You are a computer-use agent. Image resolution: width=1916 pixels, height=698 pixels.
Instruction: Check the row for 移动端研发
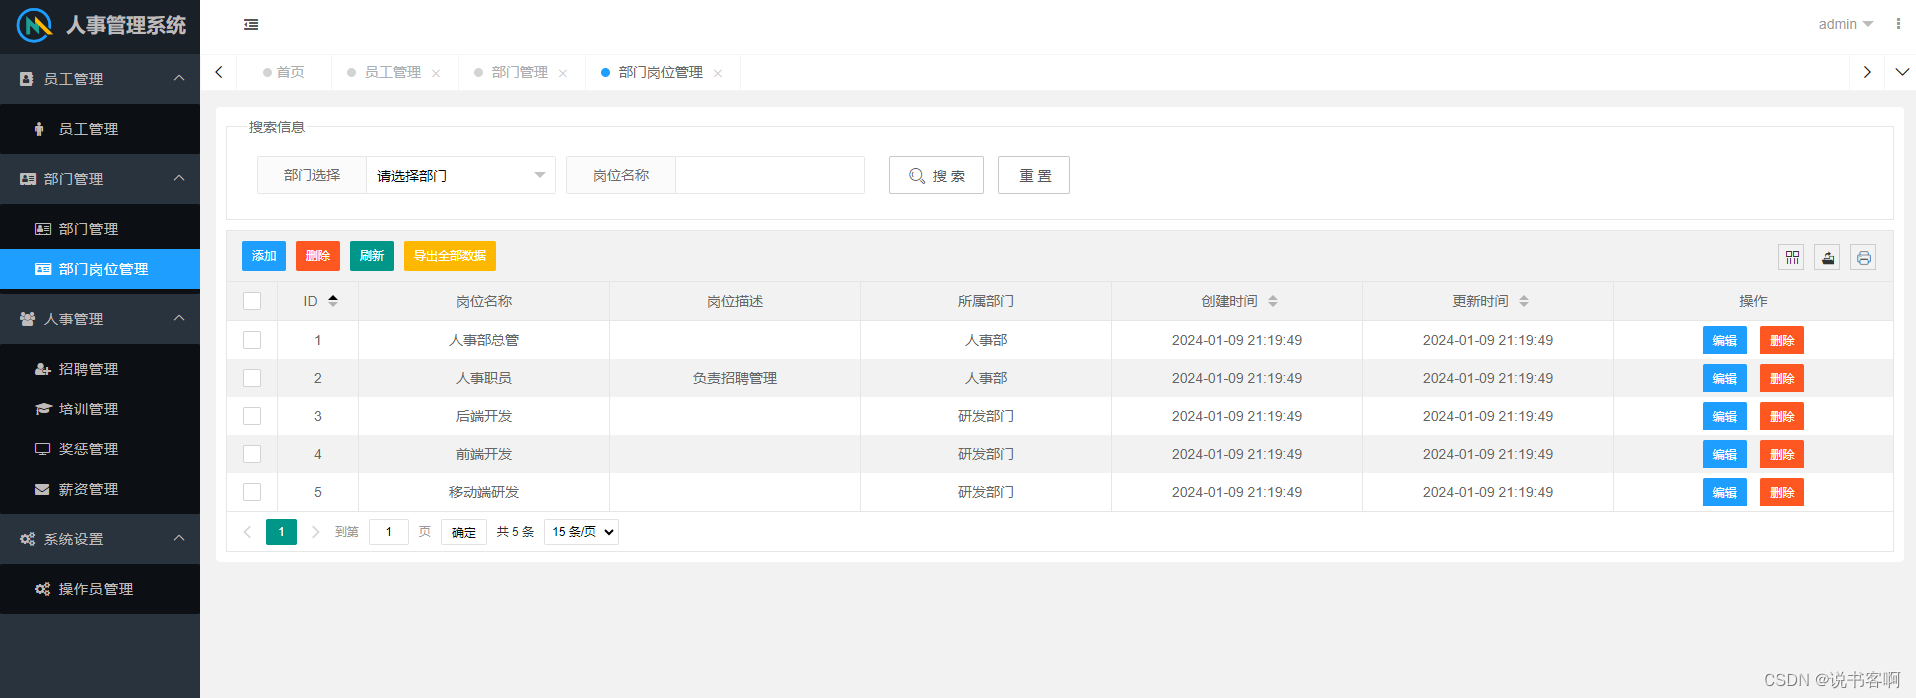[x=252, y=492]
